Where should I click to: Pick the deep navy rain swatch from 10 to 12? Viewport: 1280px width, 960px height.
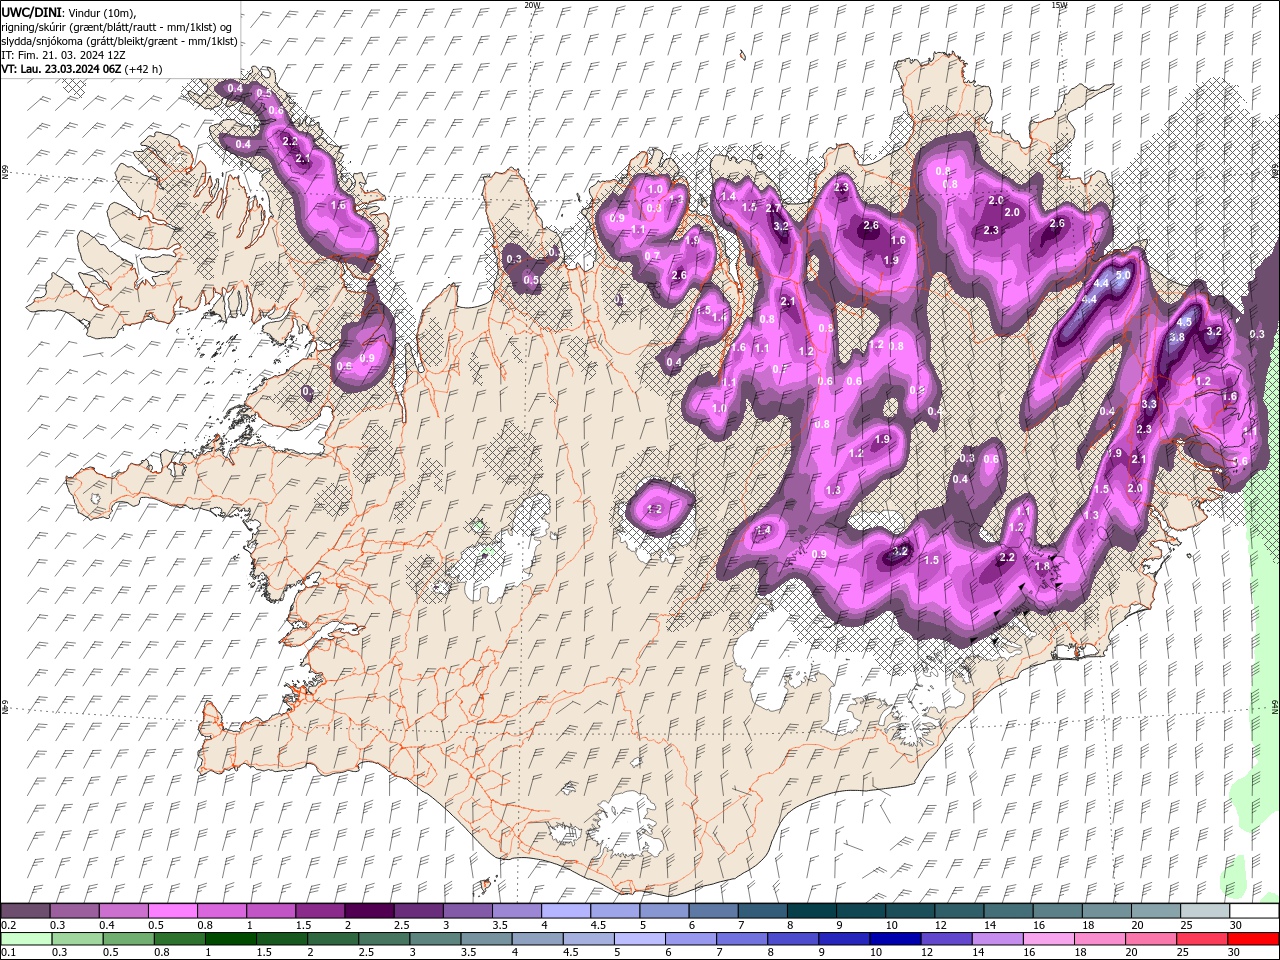[x=894, y=938]
